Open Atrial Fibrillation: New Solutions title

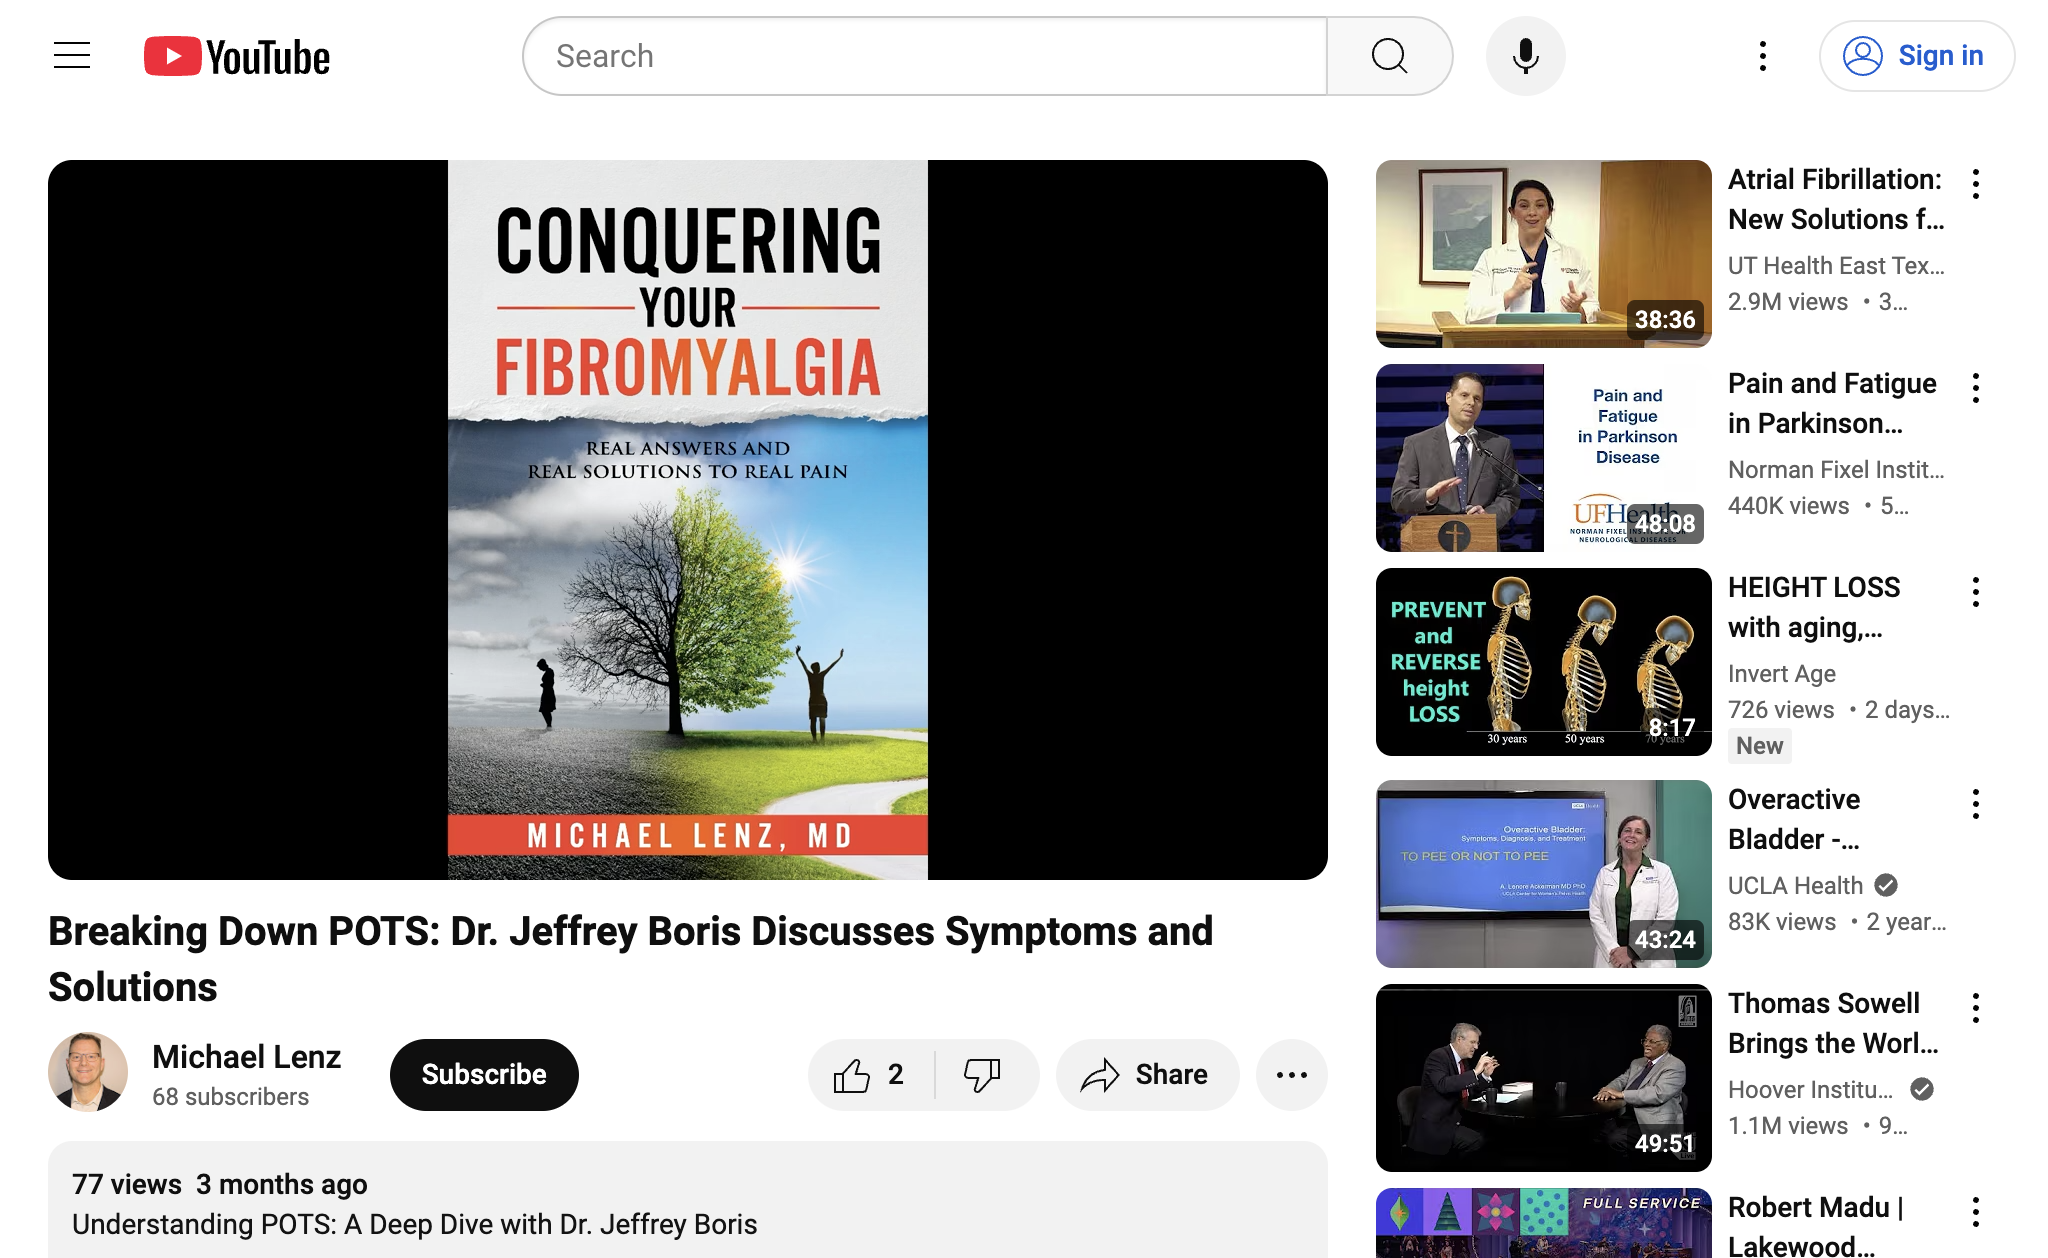[1836, 199]
